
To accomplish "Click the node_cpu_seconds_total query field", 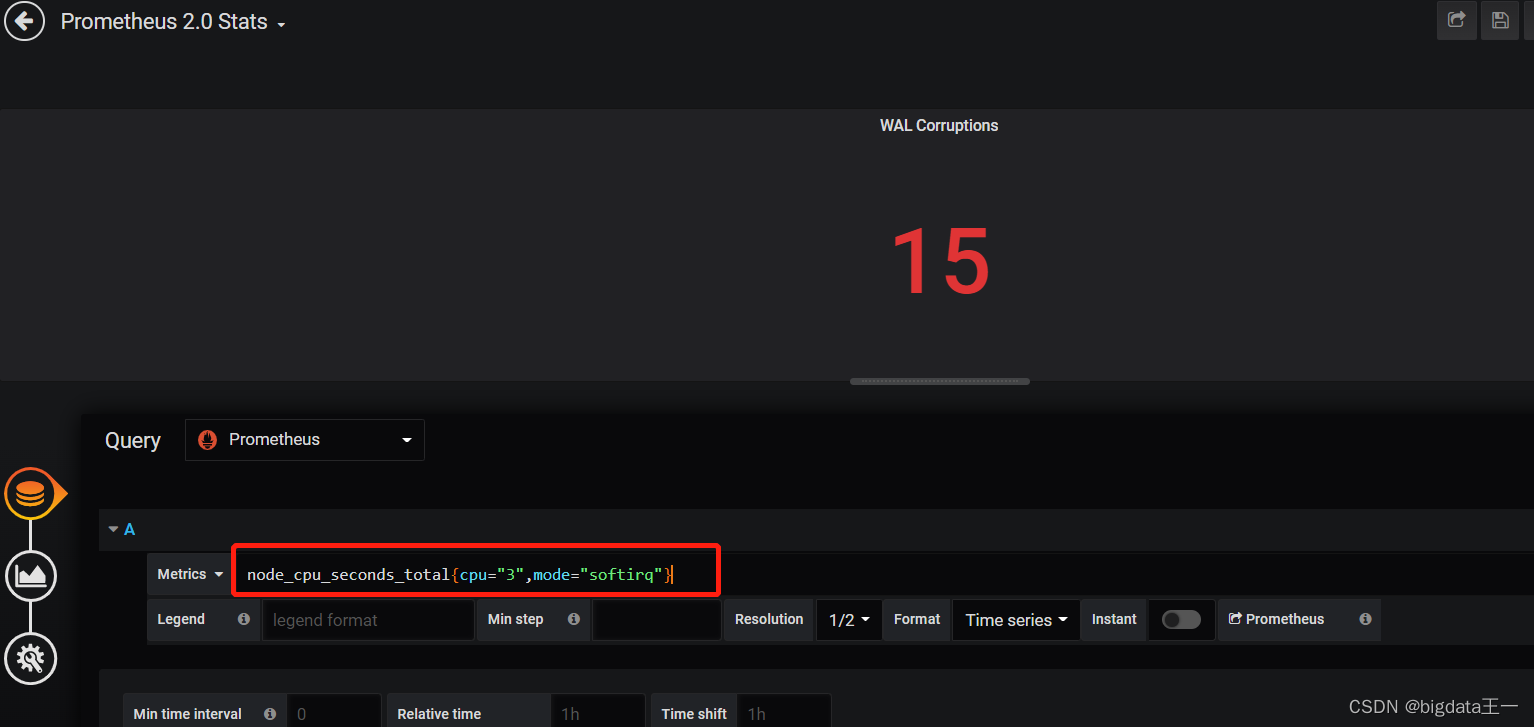I will (x=476, y=574).
